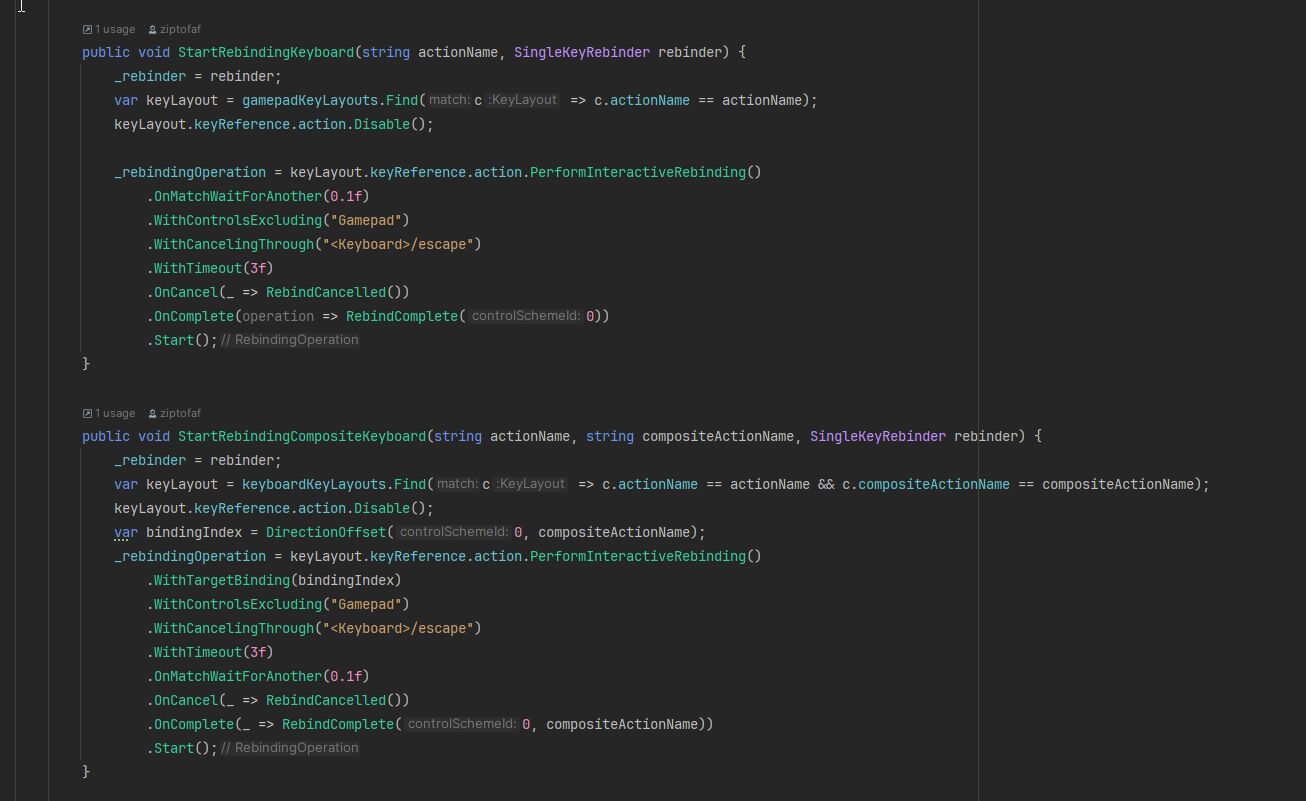Click usage icon above StartRebindingKeyboard method
The height and width of the screenshot is (801, 1306).
88,30
